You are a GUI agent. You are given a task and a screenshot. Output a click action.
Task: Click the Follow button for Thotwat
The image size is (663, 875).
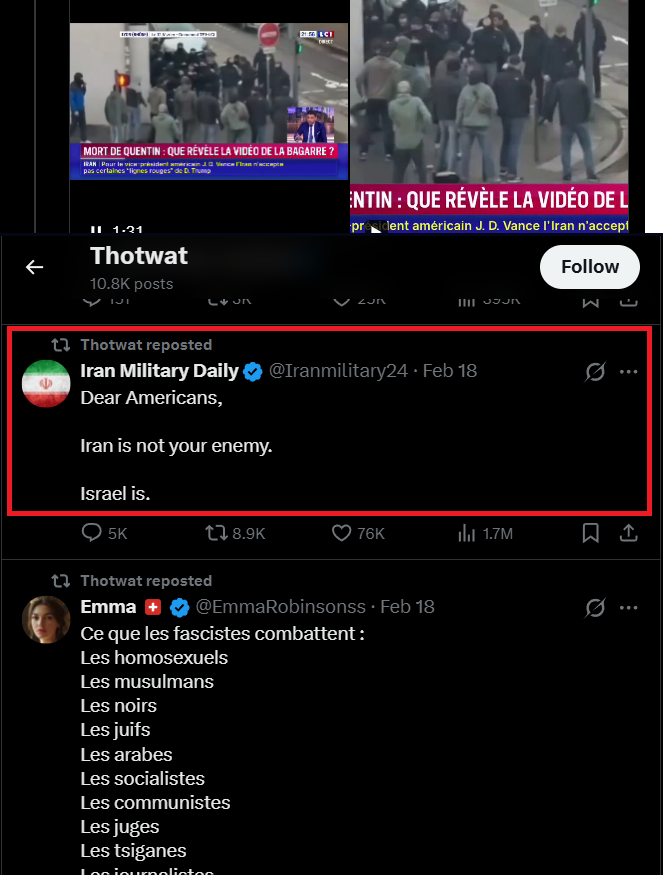[589, 266]
